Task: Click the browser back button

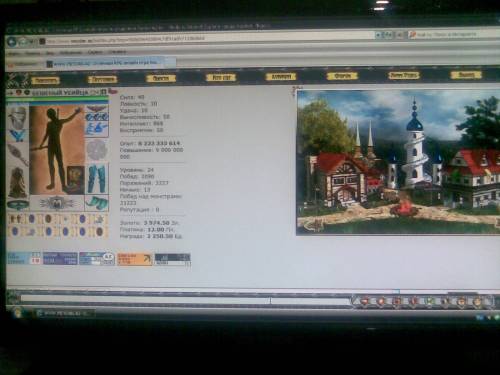Action: 12,42
